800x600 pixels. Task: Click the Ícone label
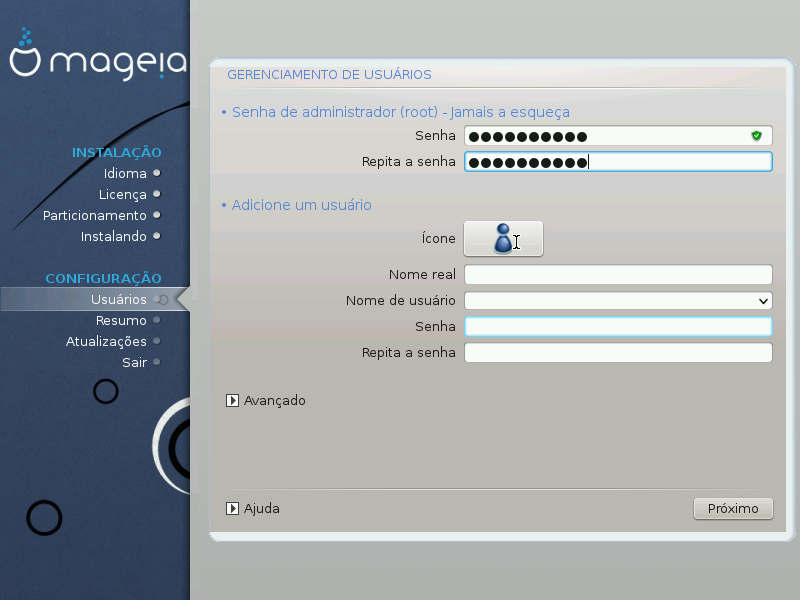[438, 238]
